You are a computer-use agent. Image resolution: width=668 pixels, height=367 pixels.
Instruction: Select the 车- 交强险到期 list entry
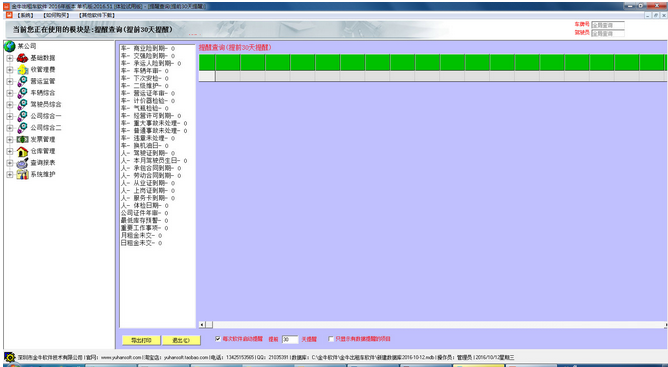tap(148, 56)
